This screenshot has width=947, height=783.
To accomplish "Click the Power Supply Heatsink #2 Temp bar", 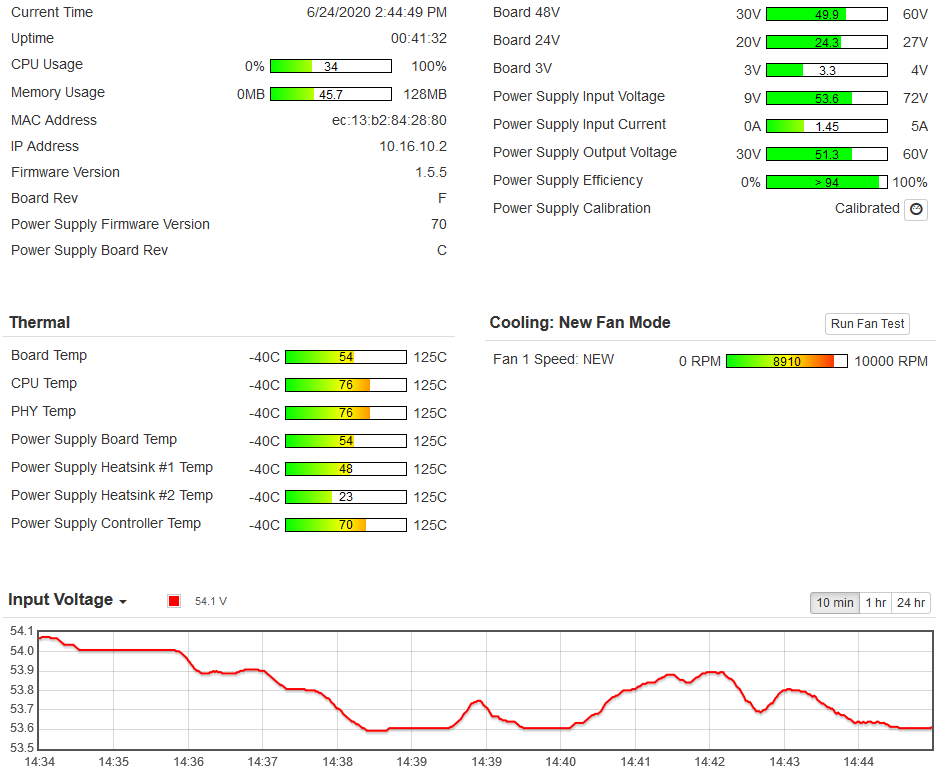I will point(345,497).
